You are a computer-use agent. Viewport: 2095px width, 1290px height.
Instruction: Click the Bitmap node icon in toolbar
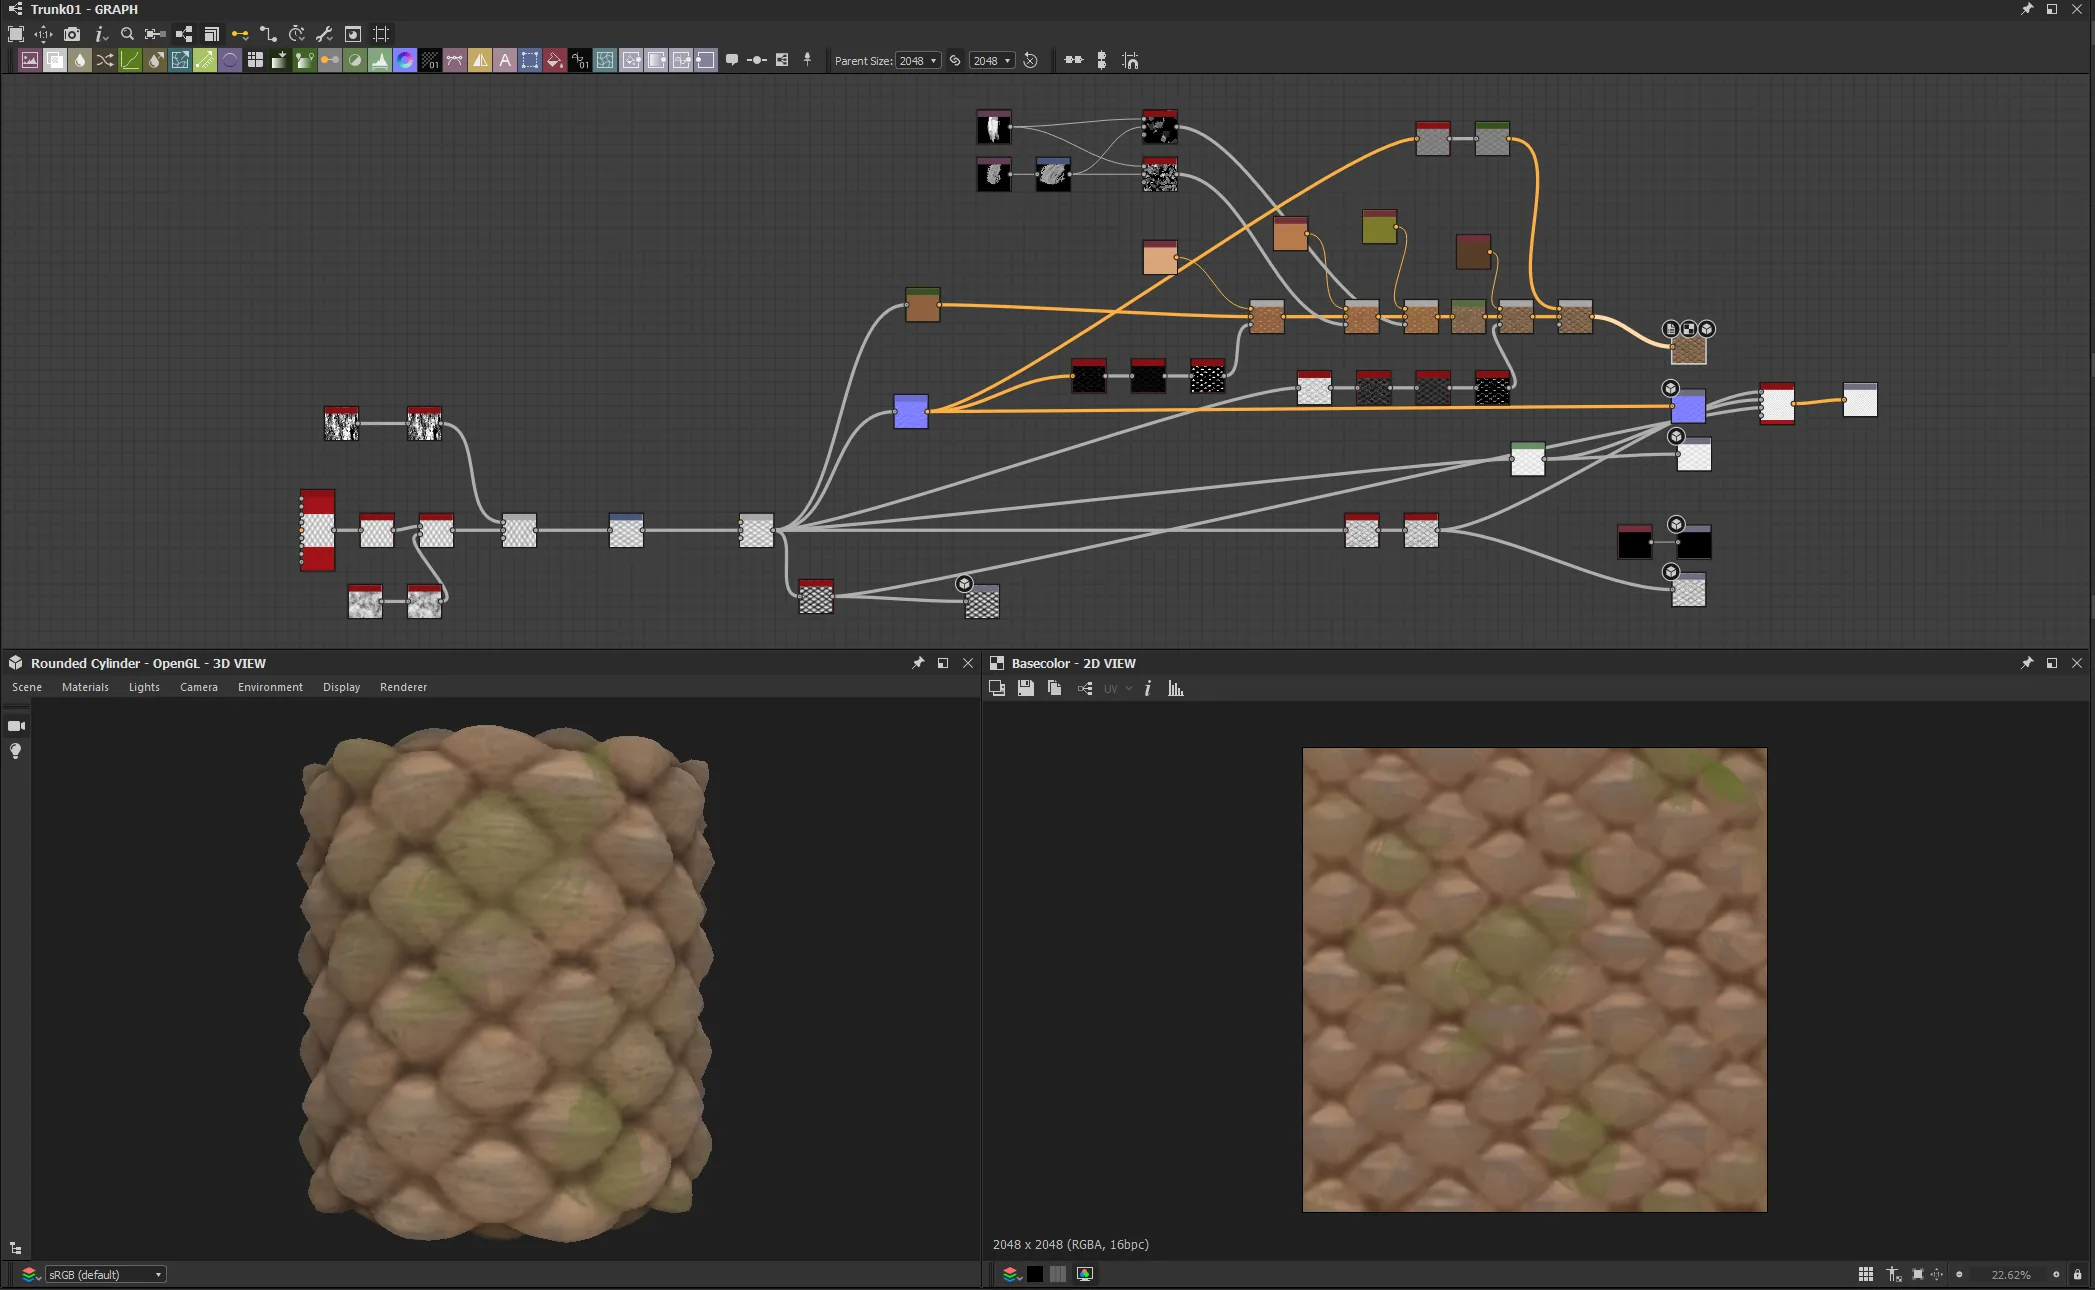point(30,61)
